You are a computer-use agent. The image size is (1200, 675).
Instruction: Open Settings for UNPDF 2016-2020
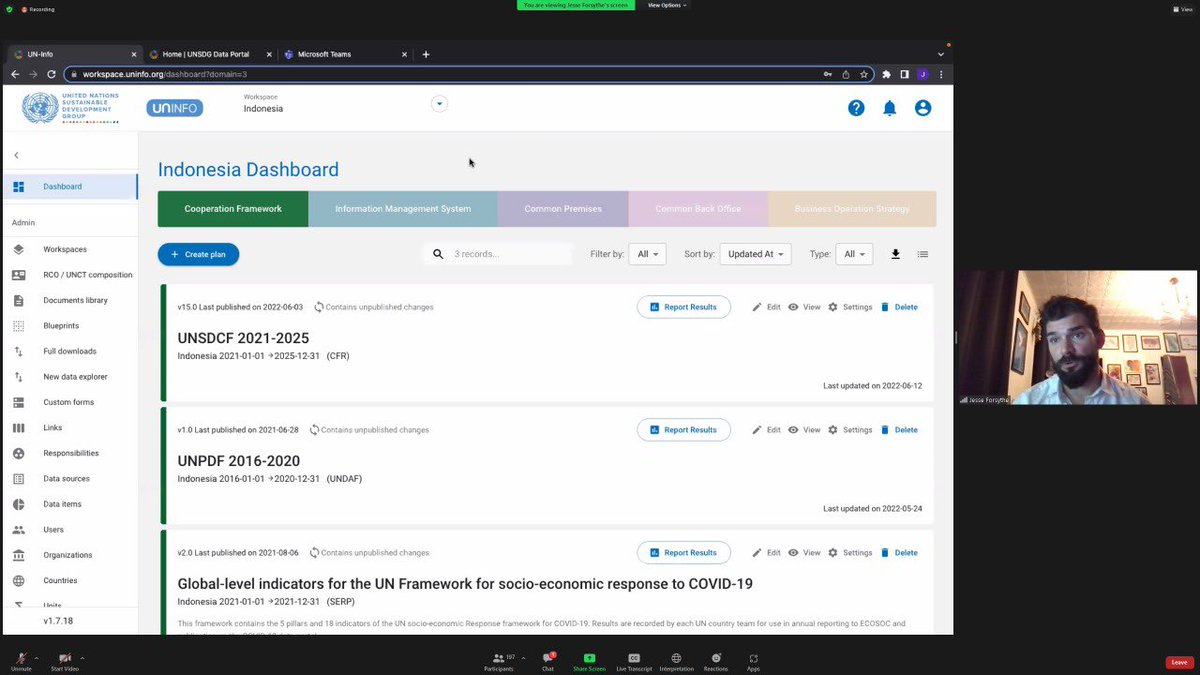click(x=850, y=430)
